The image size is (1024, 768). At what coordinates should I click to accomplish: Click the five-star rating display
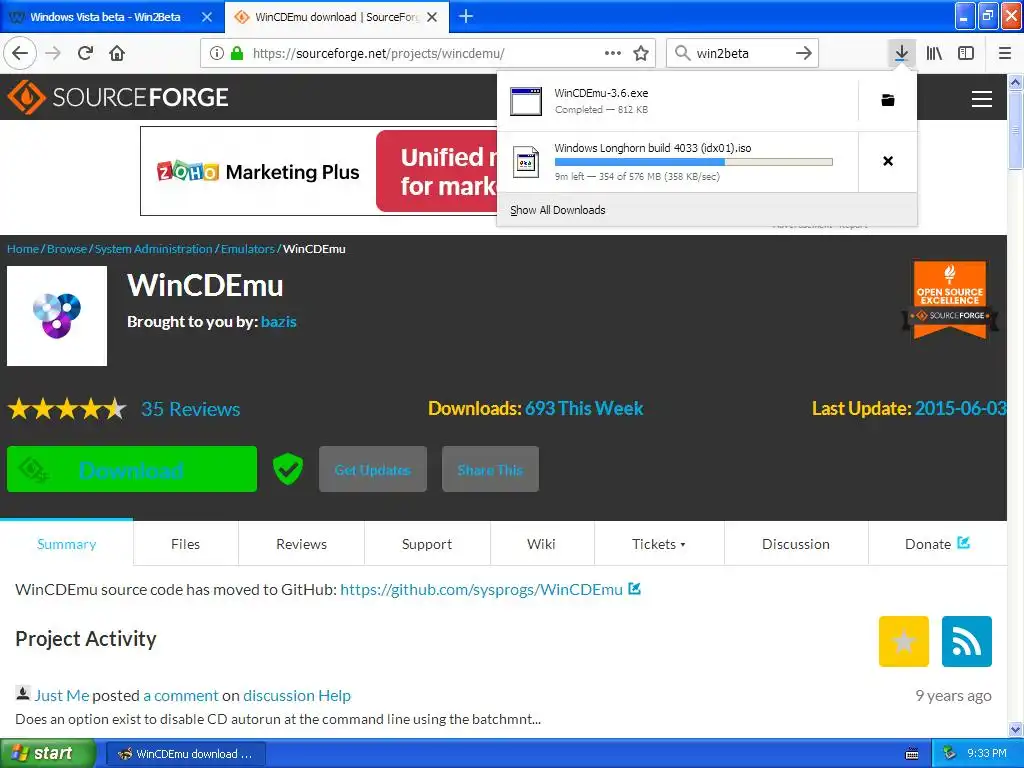pos(67,409)
